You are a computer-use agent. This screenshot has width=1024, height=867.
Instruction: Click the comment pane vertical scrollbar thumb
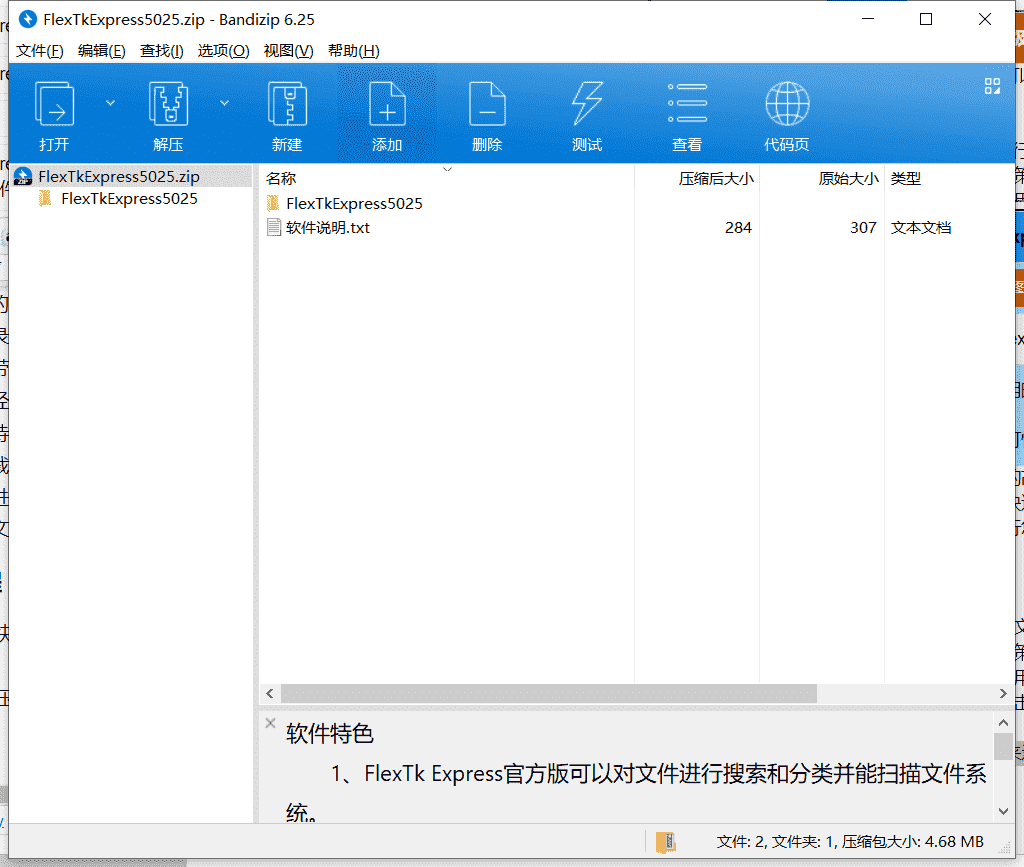click(1003, 746)
